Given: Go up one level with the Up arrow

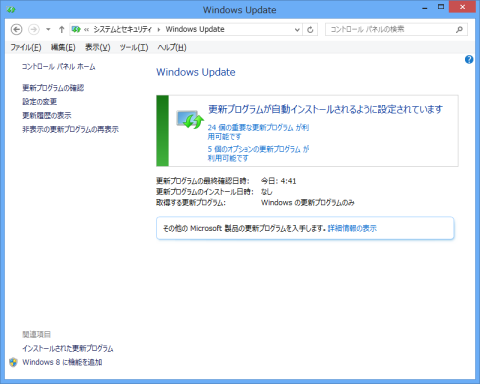Looking at the screenshot, I should coord(61,29).
